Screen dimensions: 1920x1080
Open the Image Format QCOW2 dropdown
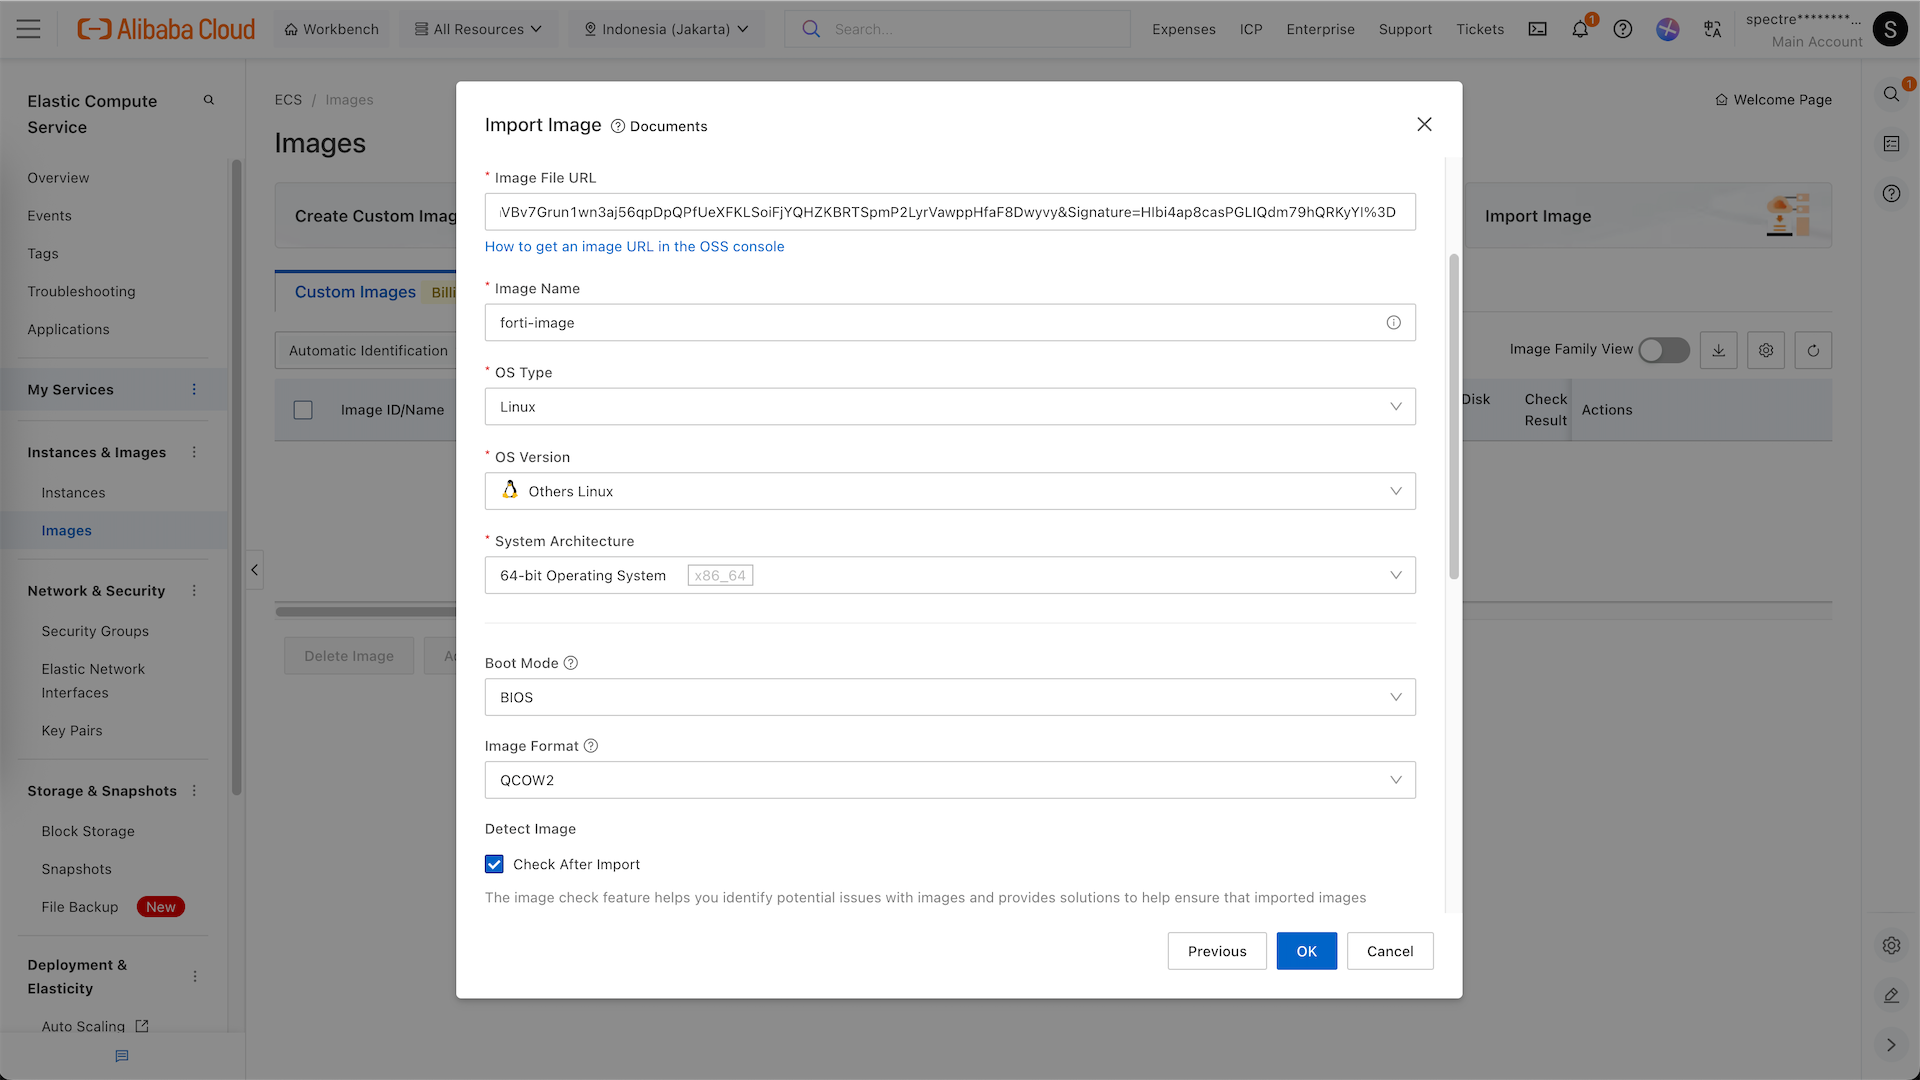pyautogui.click(x=949, y=780)
